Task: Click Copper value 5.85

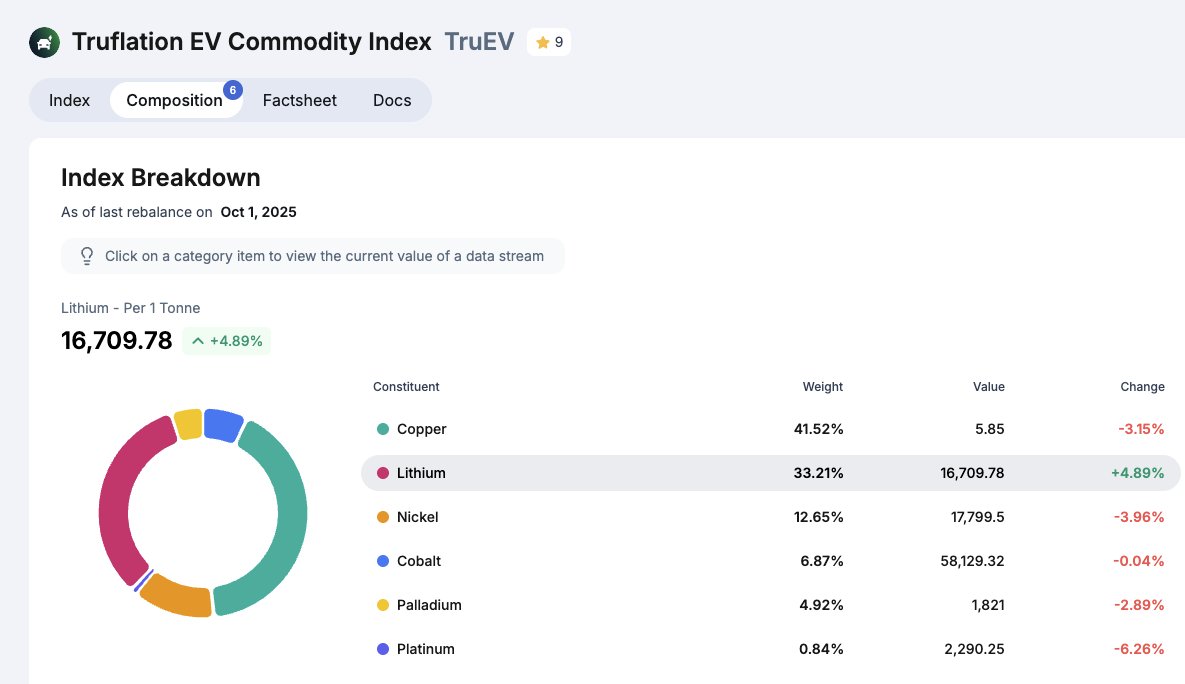Action: (989, 429)
